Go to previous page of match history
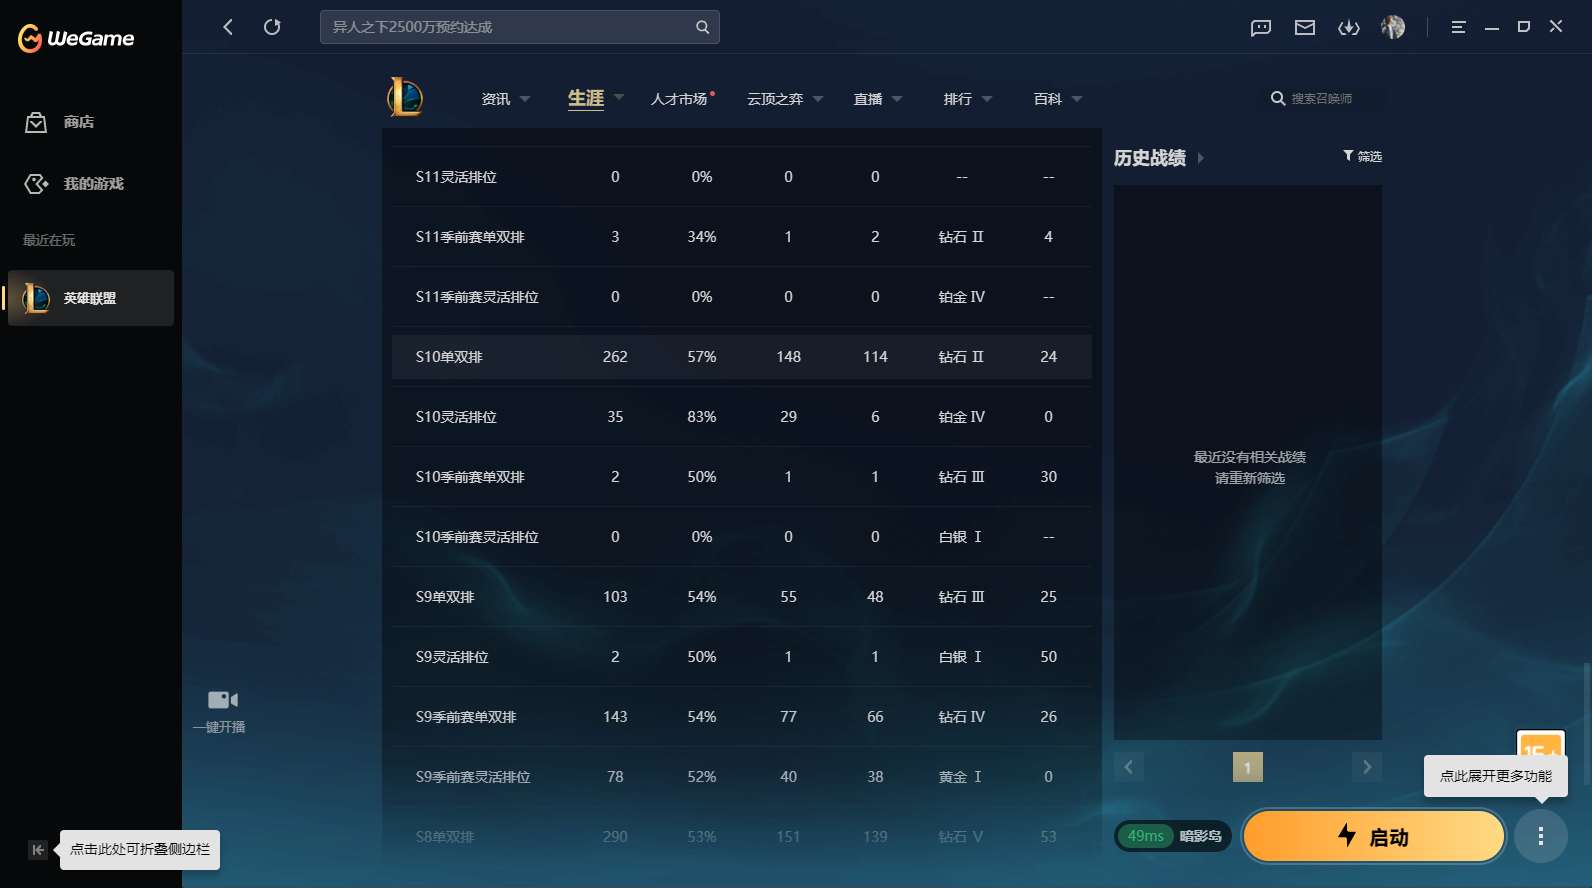1592x888 pixels. click(1129, 767)
